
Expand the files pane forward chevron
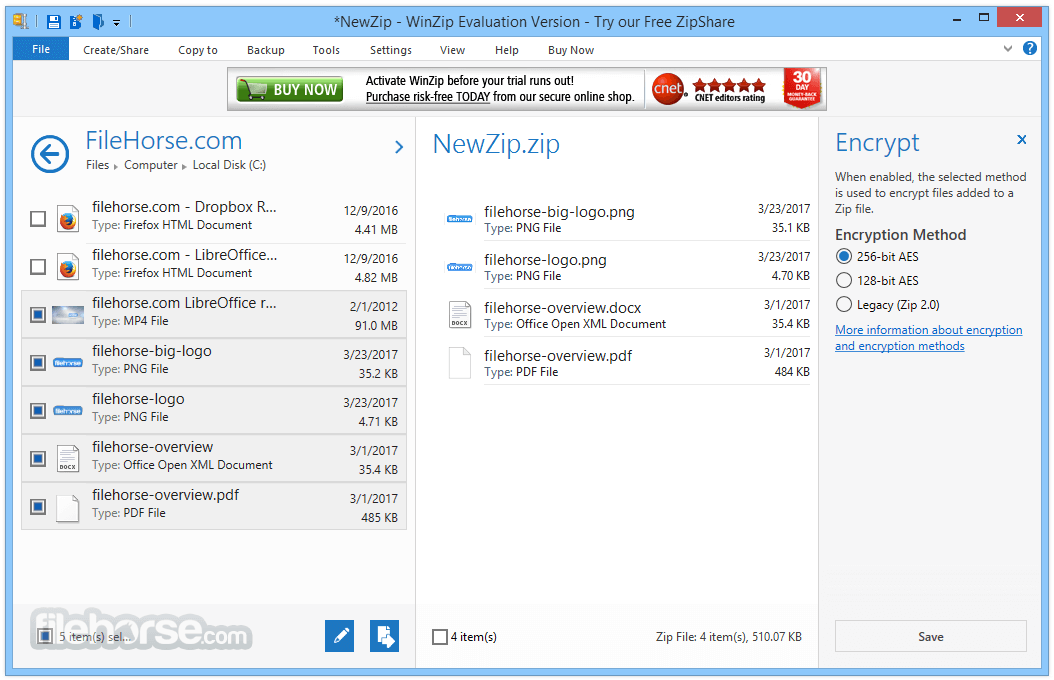(399, 146)
